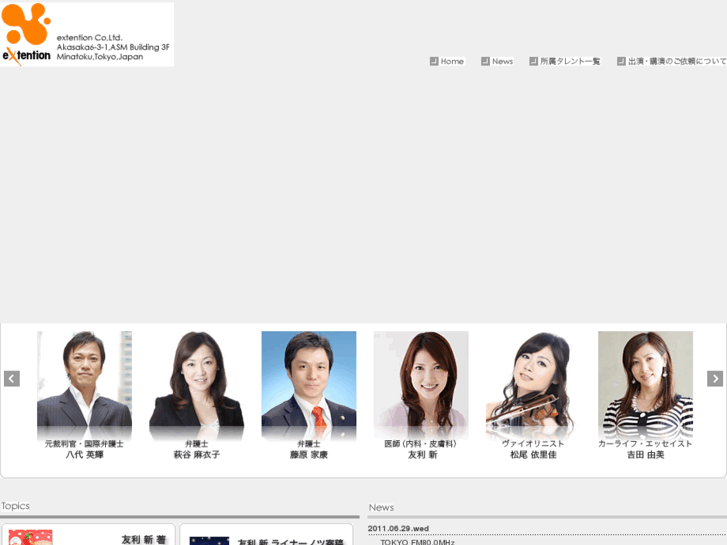
Task: Click the dark blue topic thumbnail image
Action: click(x=209, y=541)
